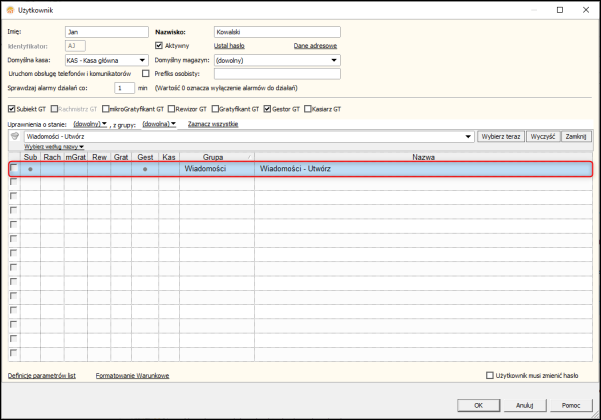Click the Sub column header
Viewport: 601px width, 420px height.
(30, 157)
